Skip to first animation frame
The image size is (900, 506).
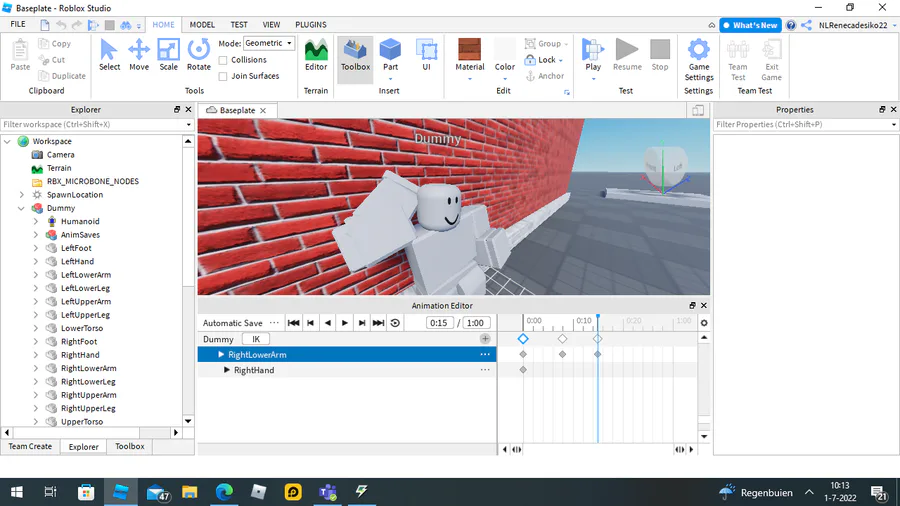pyautogui.click(x=293, y=323)
